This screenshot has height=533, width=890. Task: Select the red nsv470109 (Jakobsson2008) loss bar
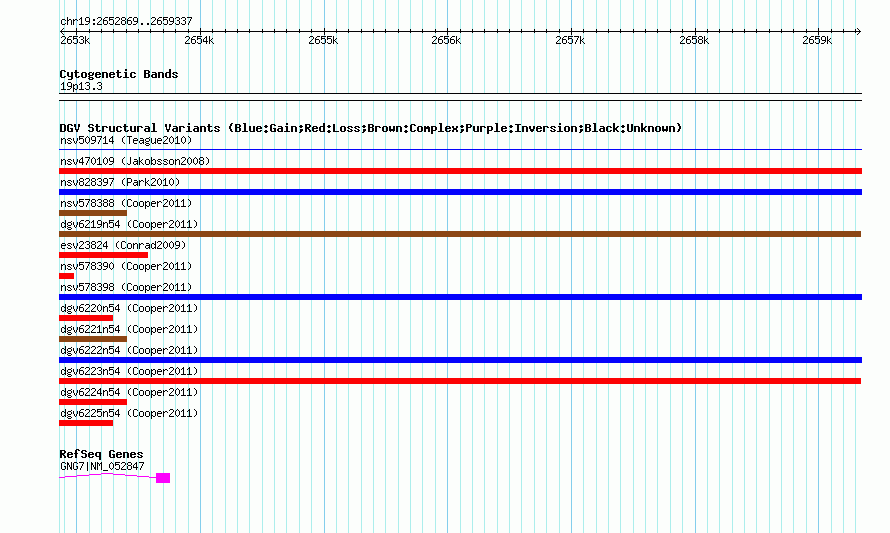coord(460,171)
